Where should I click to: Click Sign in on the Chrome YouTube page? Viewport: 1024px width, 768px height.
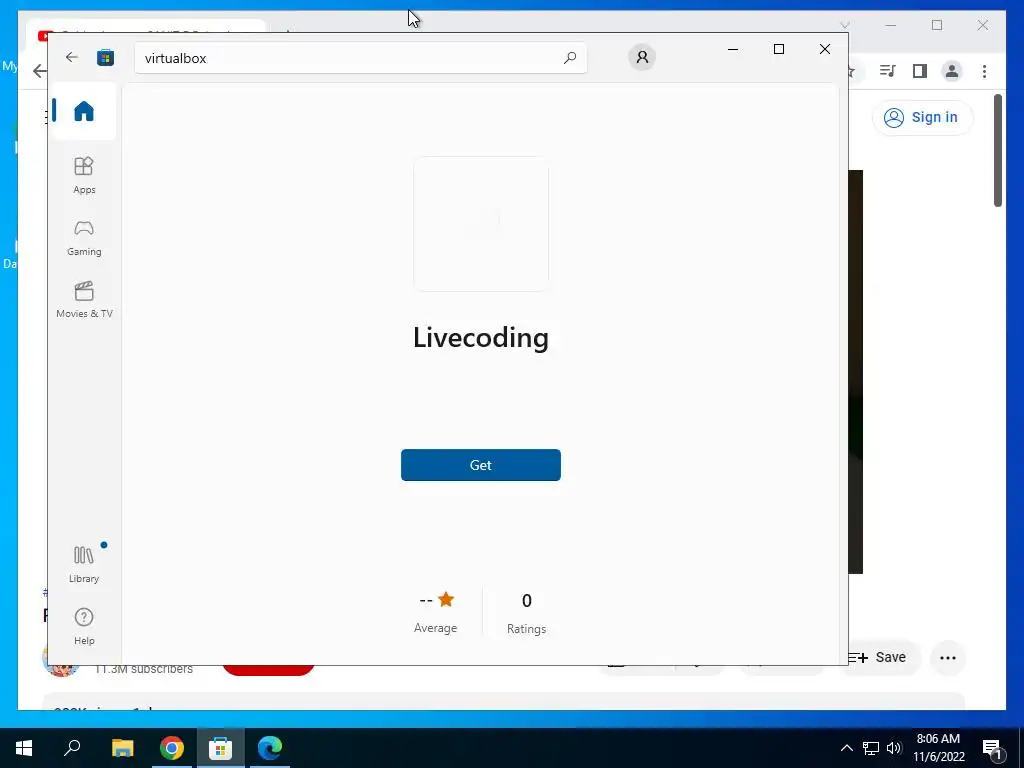[x=922, y=118]
